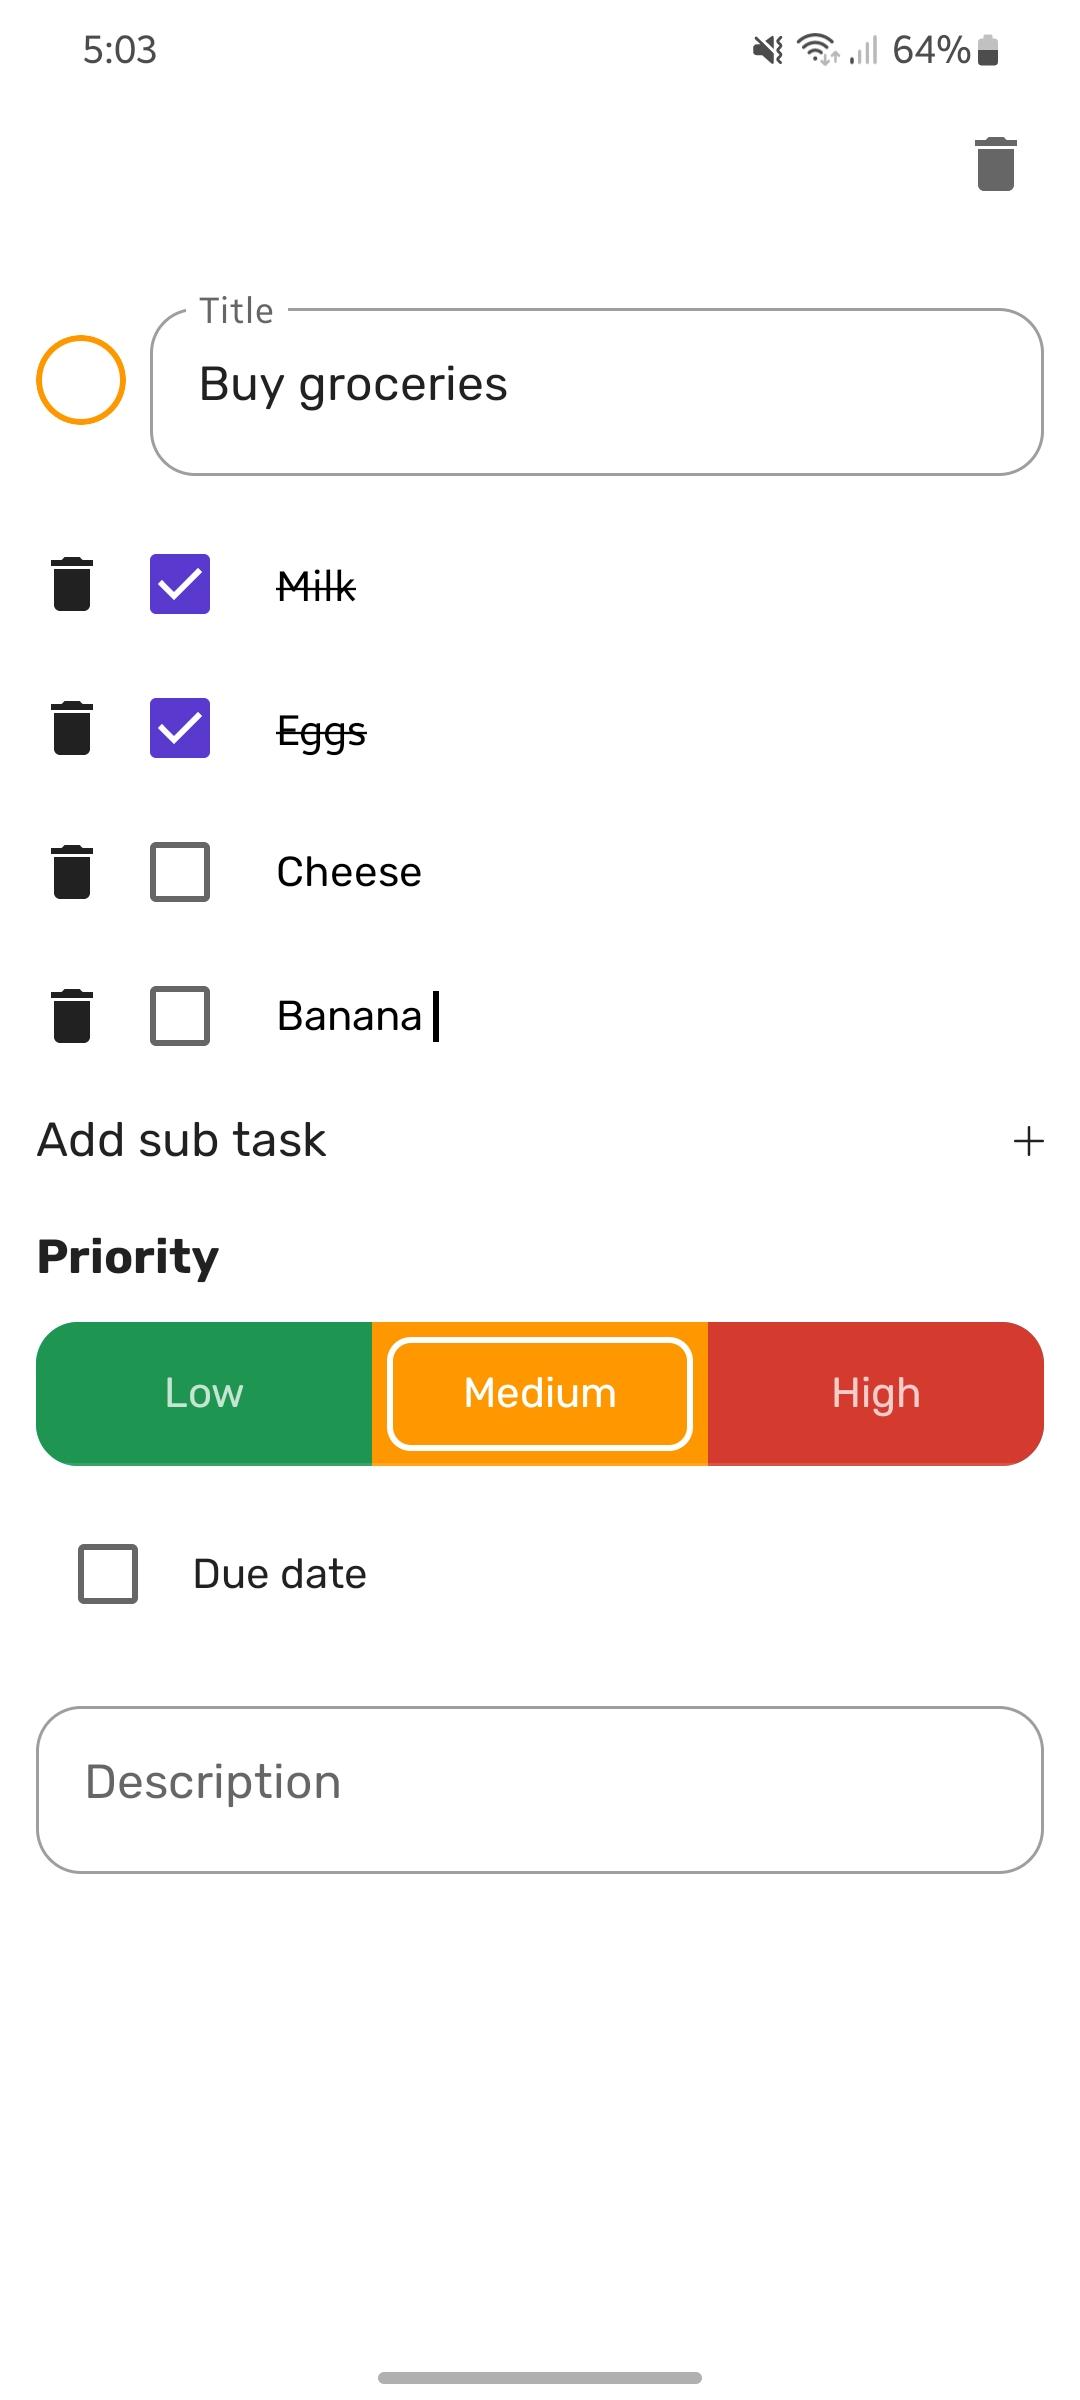
Task: Edit the Buy groceries title field
Action: (596, 386)
